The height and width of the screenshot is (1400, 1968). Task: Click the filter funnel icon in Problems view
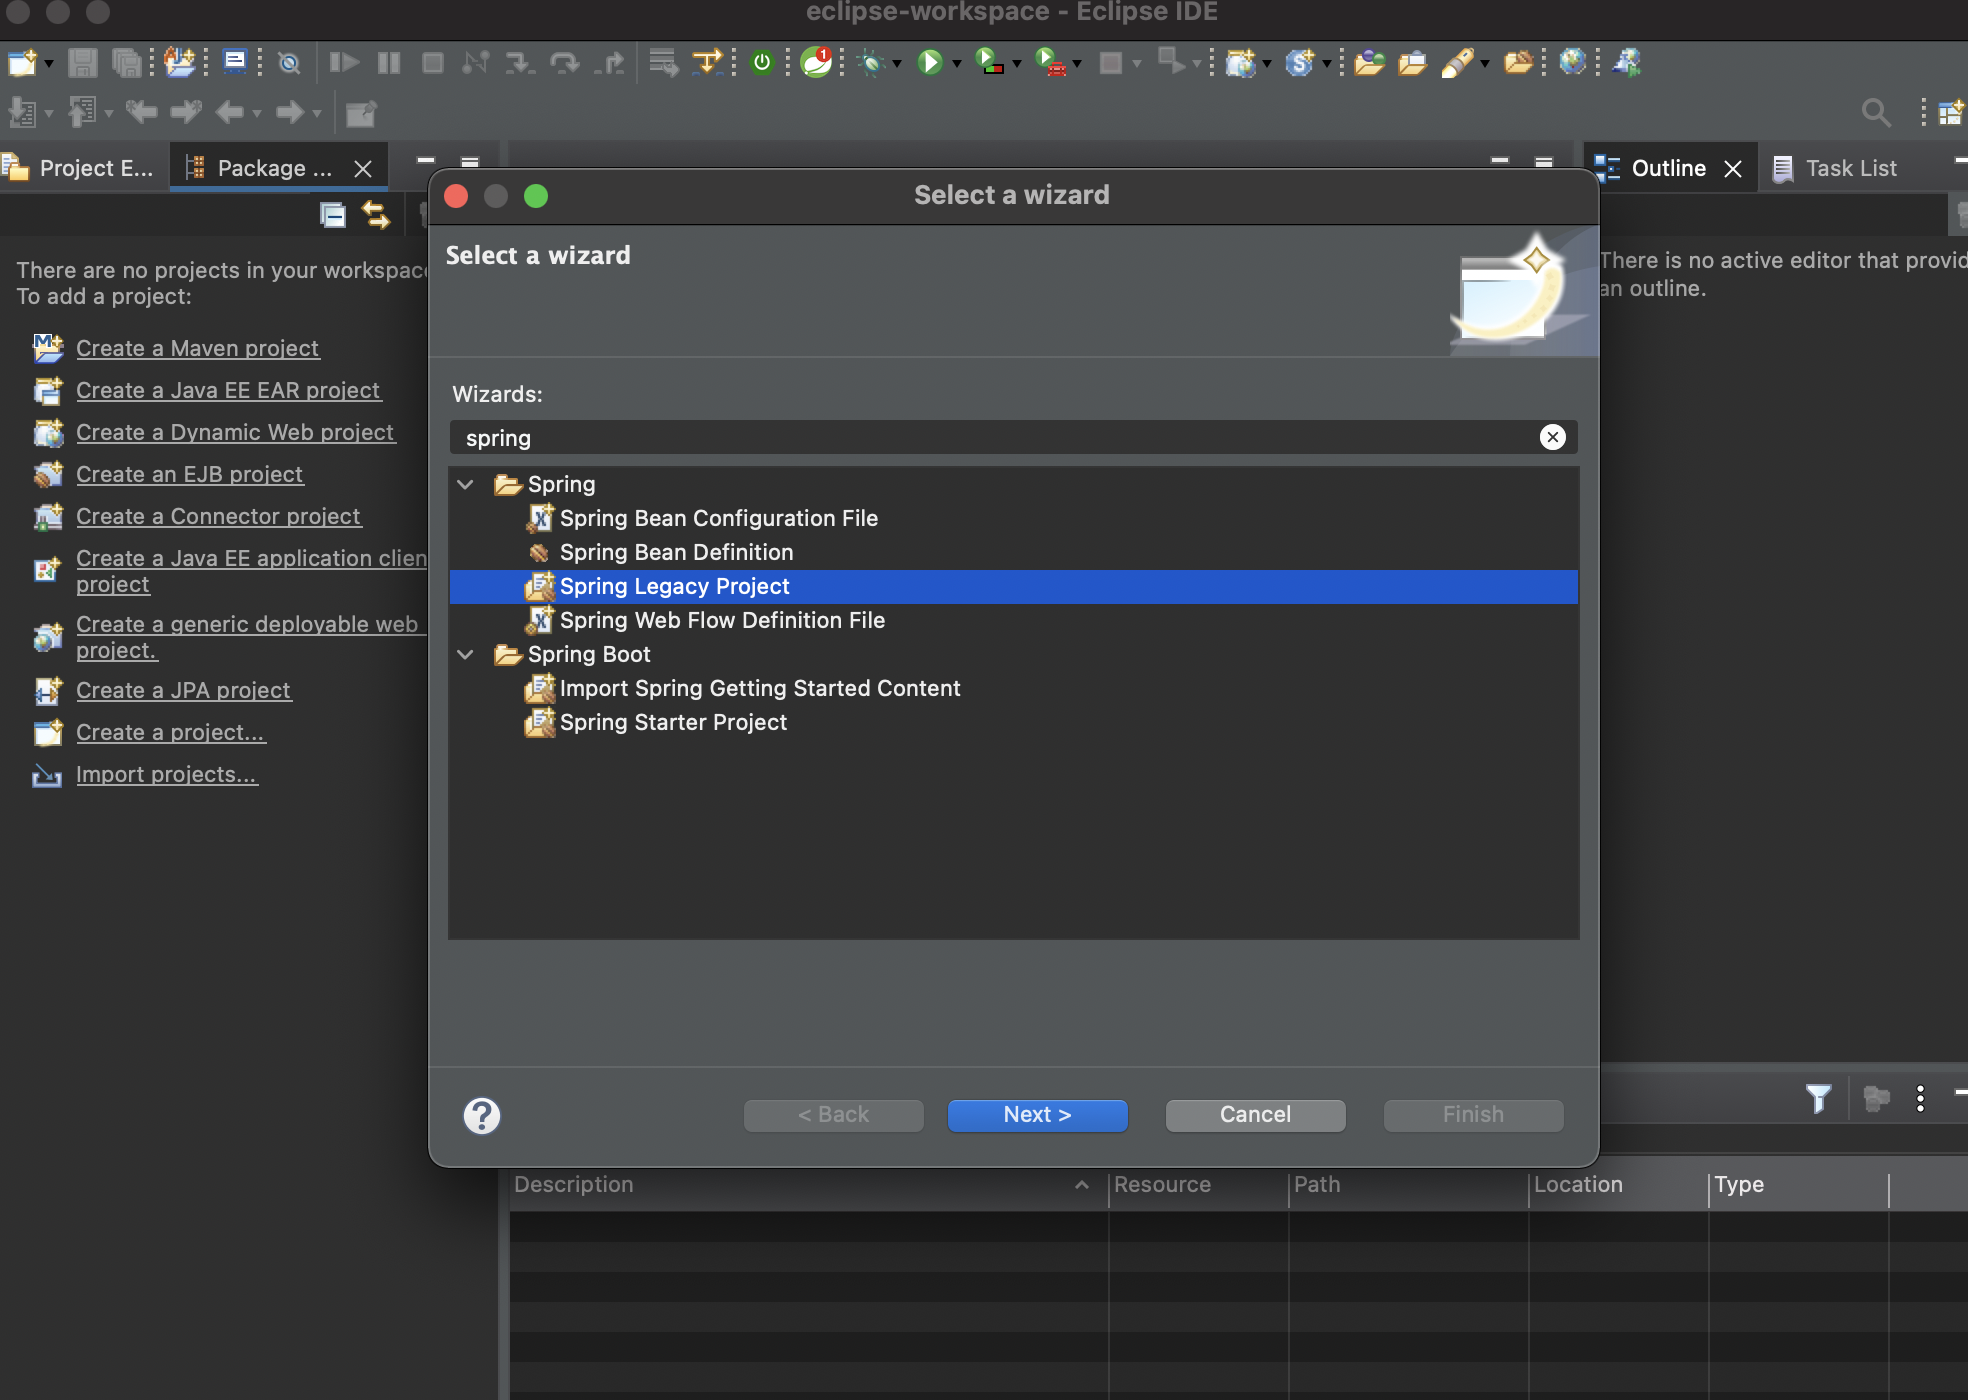pos(1818,1098)
